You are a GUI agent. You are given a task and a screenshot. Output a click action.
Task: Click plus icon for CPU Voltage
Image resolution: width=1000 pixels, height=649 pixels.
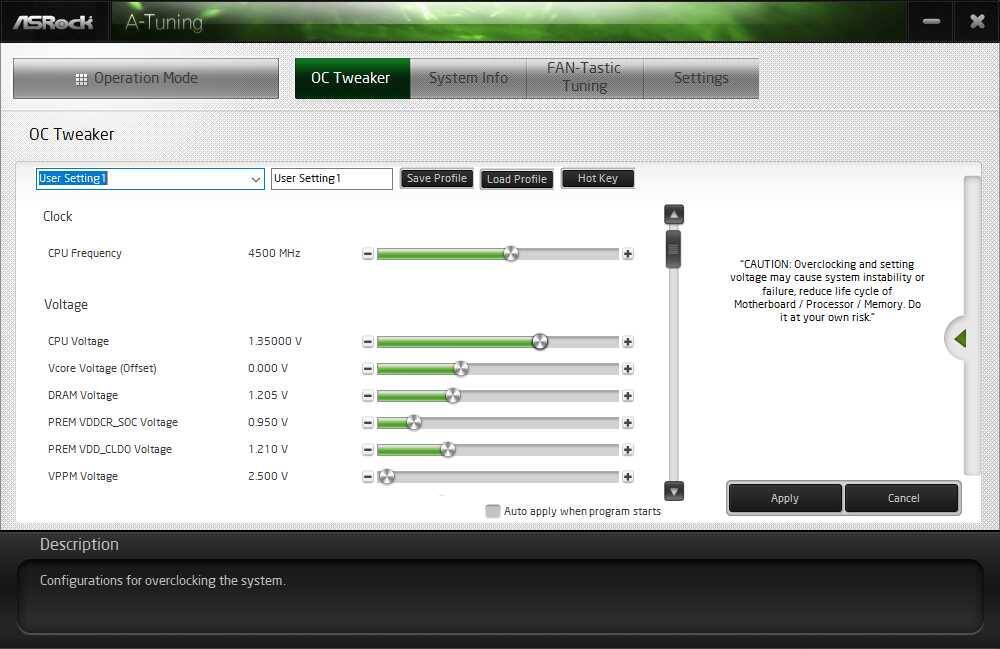point(628,342)
